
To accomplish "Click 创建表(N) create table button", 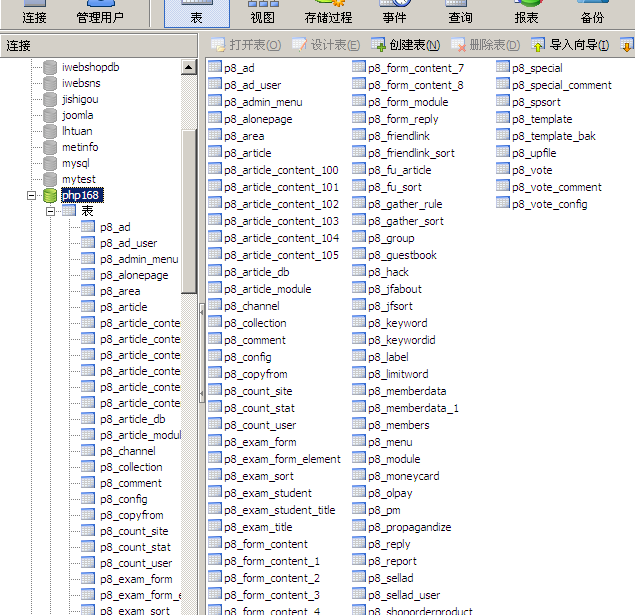I will click(406, 45).
